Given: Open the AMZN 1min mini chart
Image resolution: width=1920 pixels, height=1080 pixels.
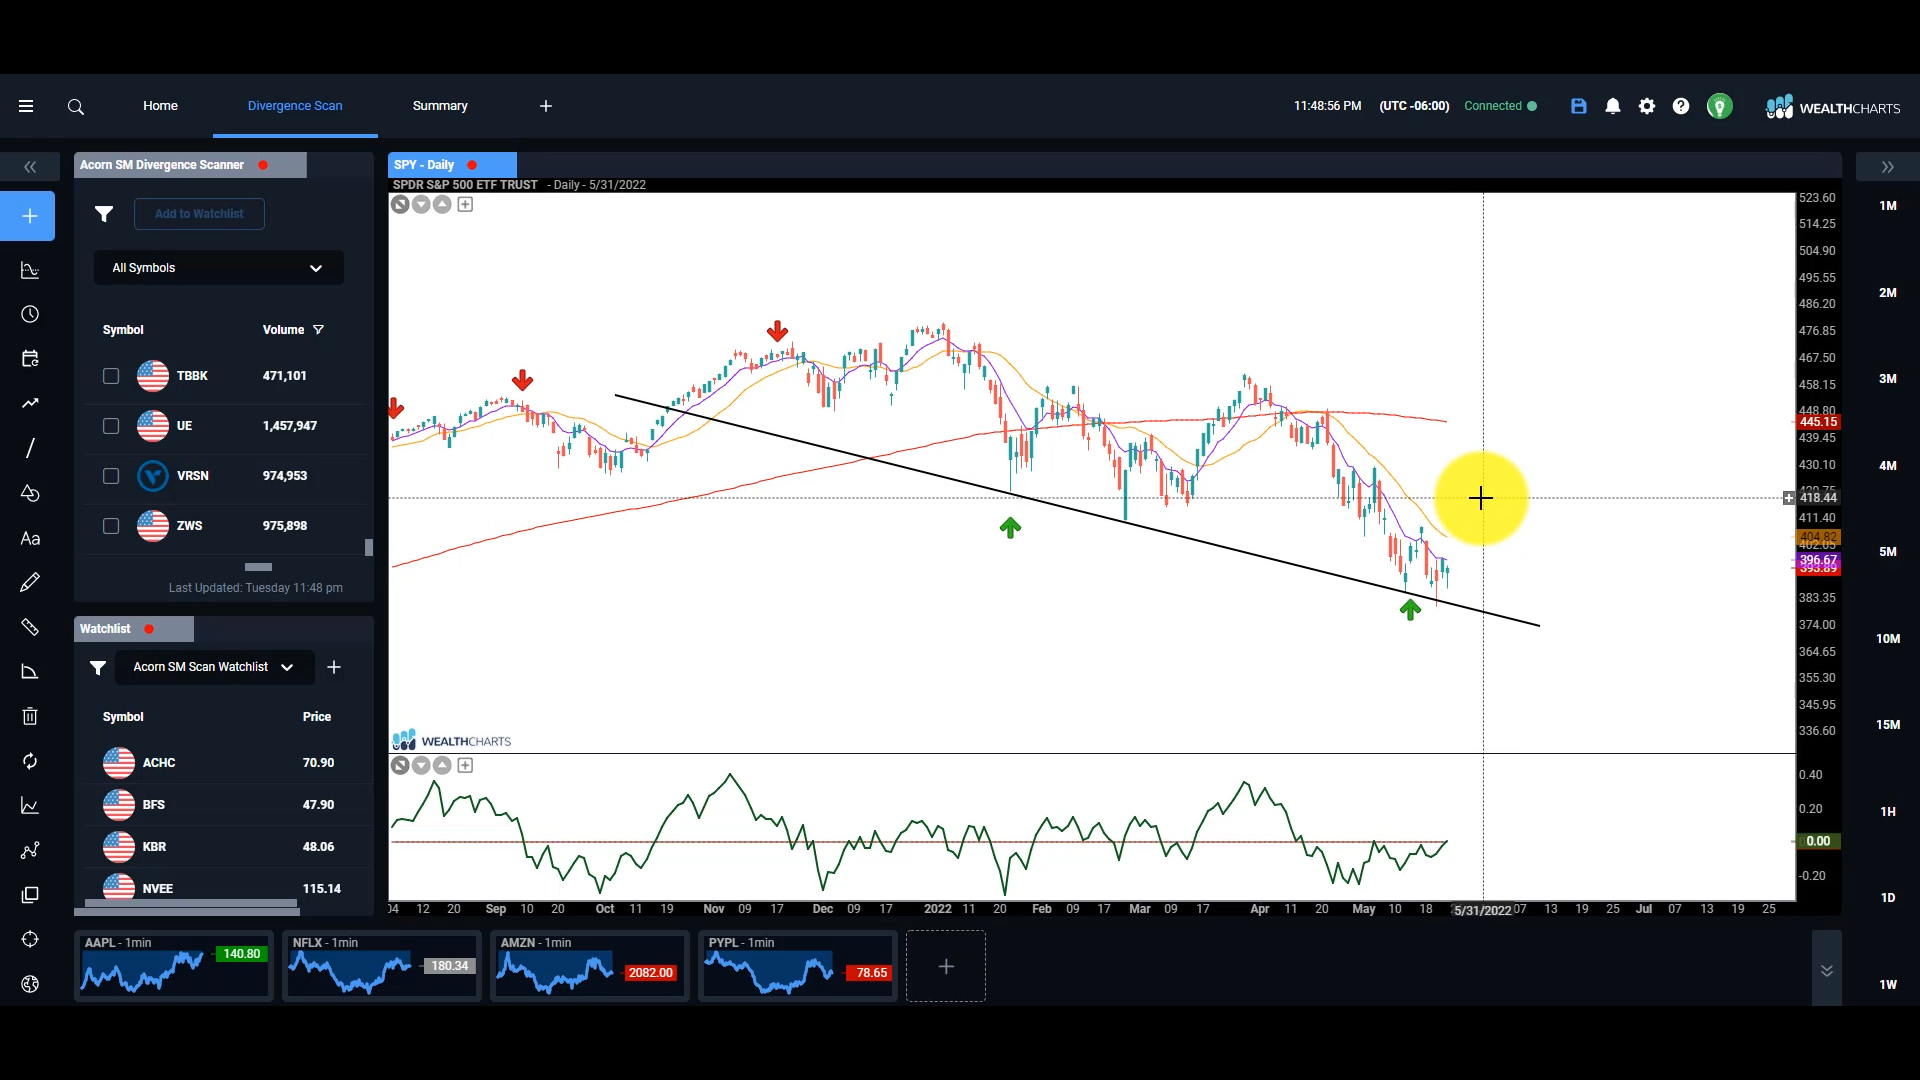Looking at the screenshot, I should (590, 966).
